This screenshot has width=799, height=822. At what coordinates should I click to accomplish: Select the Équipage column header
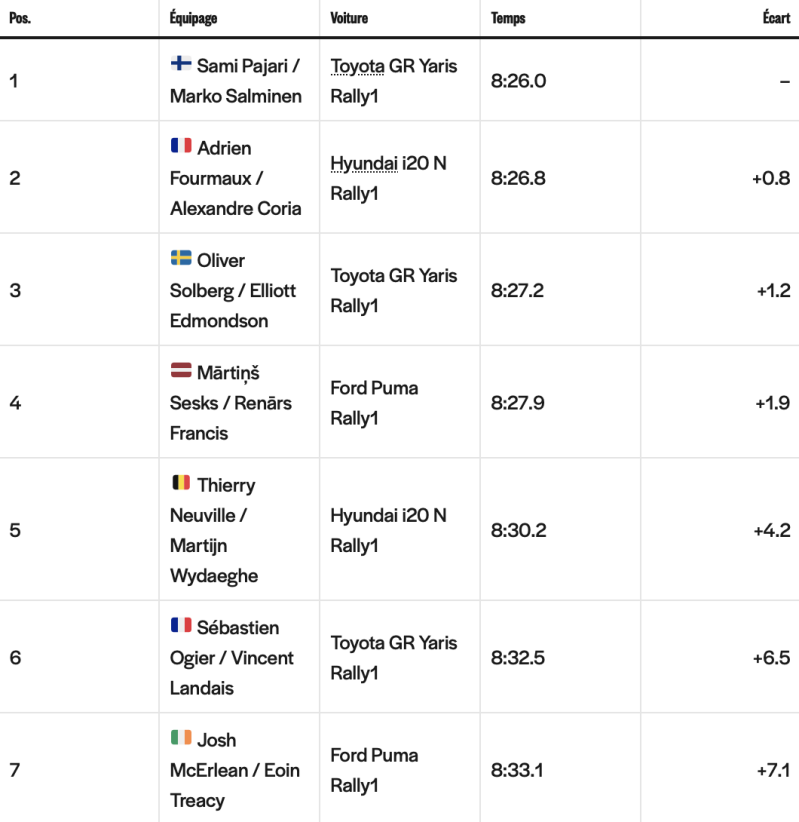point(193,18)
